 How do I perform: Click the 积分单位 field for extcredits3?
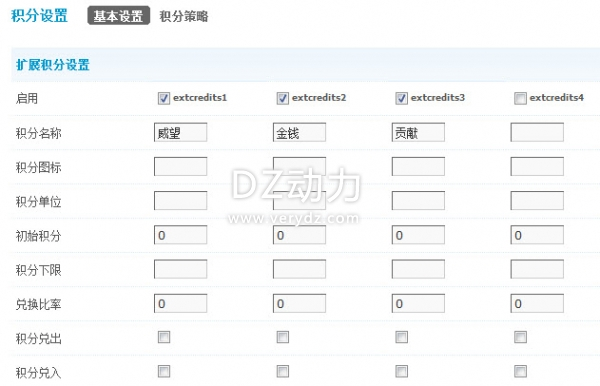click(x=418, y=200)
